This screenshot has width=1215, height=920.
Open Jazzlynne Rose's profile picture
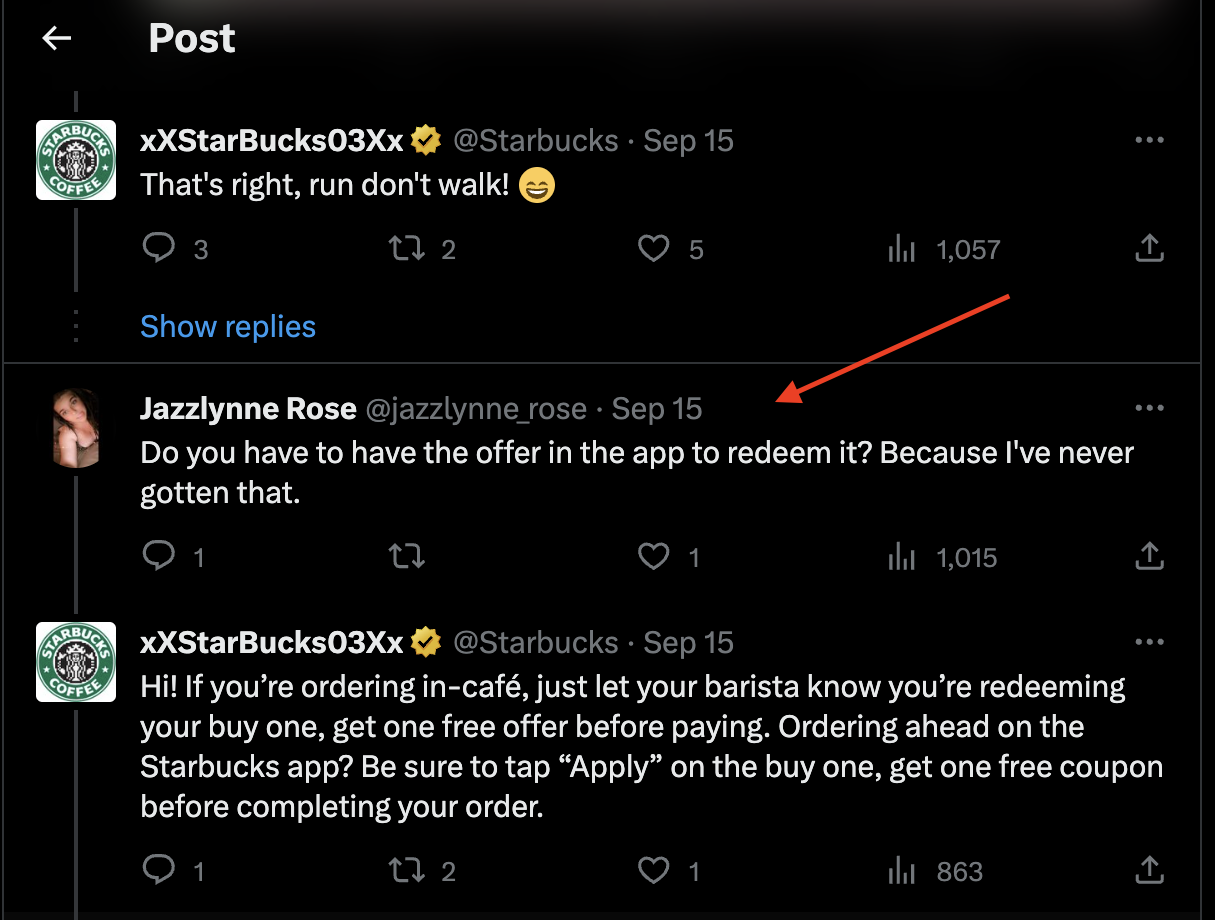coord(76,428)
